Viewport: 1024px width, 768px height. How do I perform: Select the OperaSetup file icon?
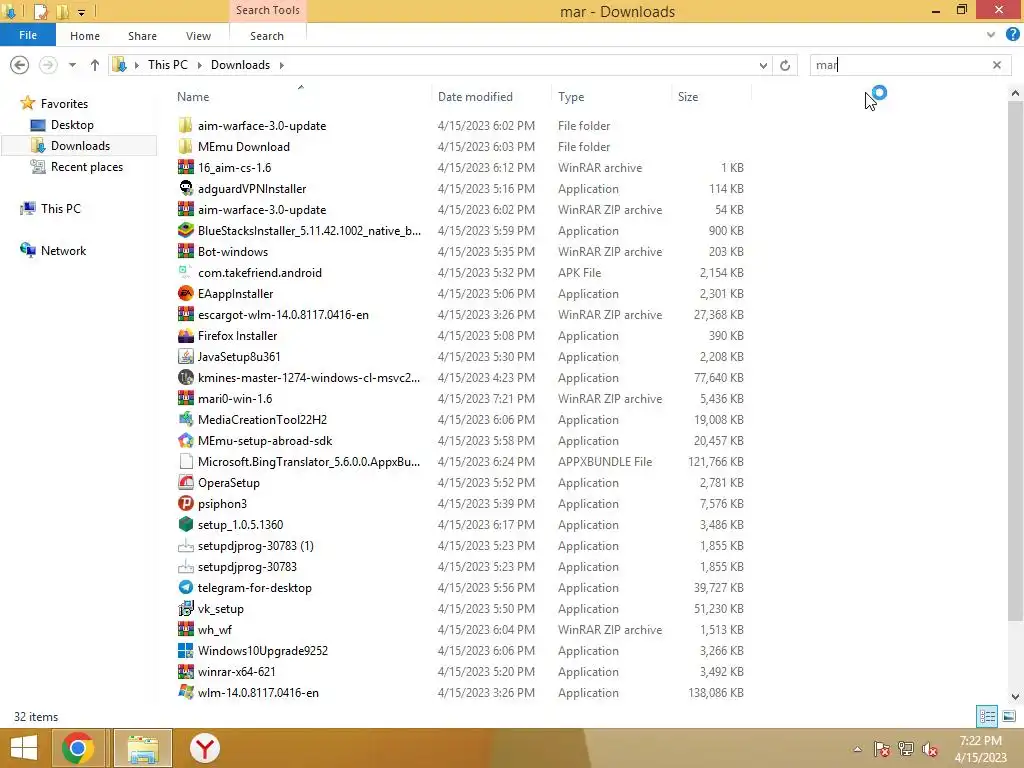tap(185, 483)
